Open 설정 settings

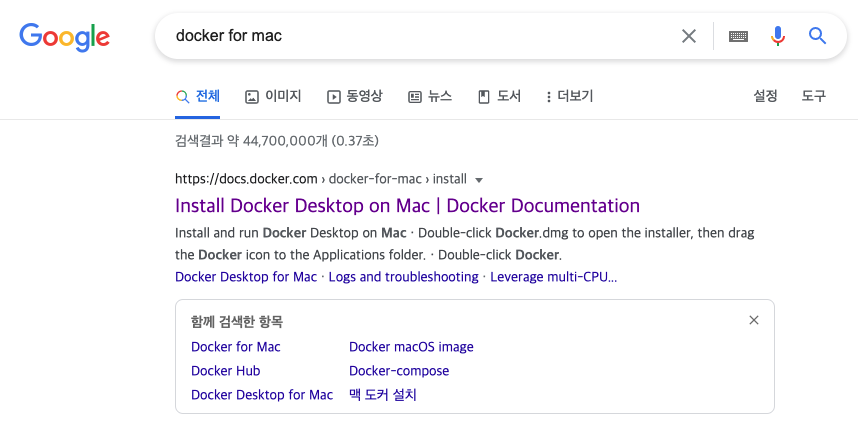coord(765,96)
